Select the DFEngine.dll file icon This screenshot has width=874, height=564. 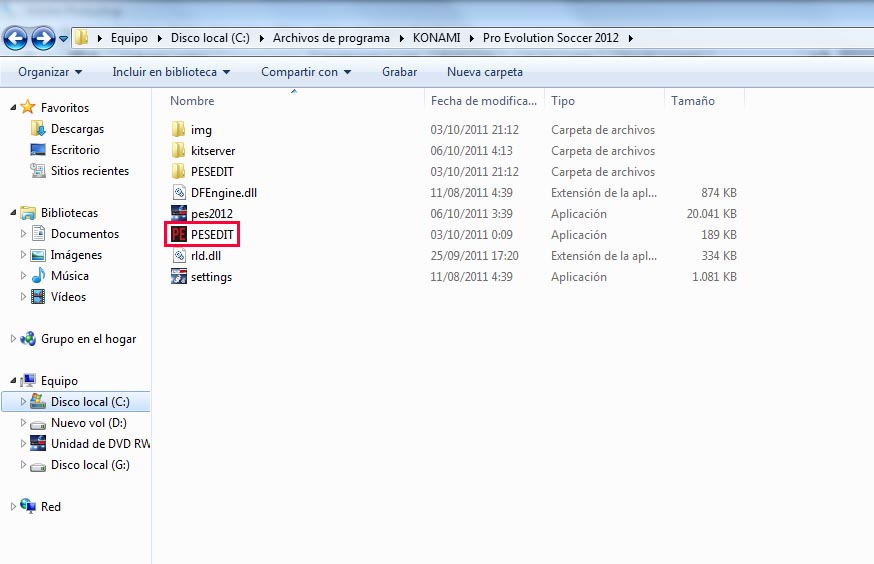pyautogui.click(x=178, y=193)
